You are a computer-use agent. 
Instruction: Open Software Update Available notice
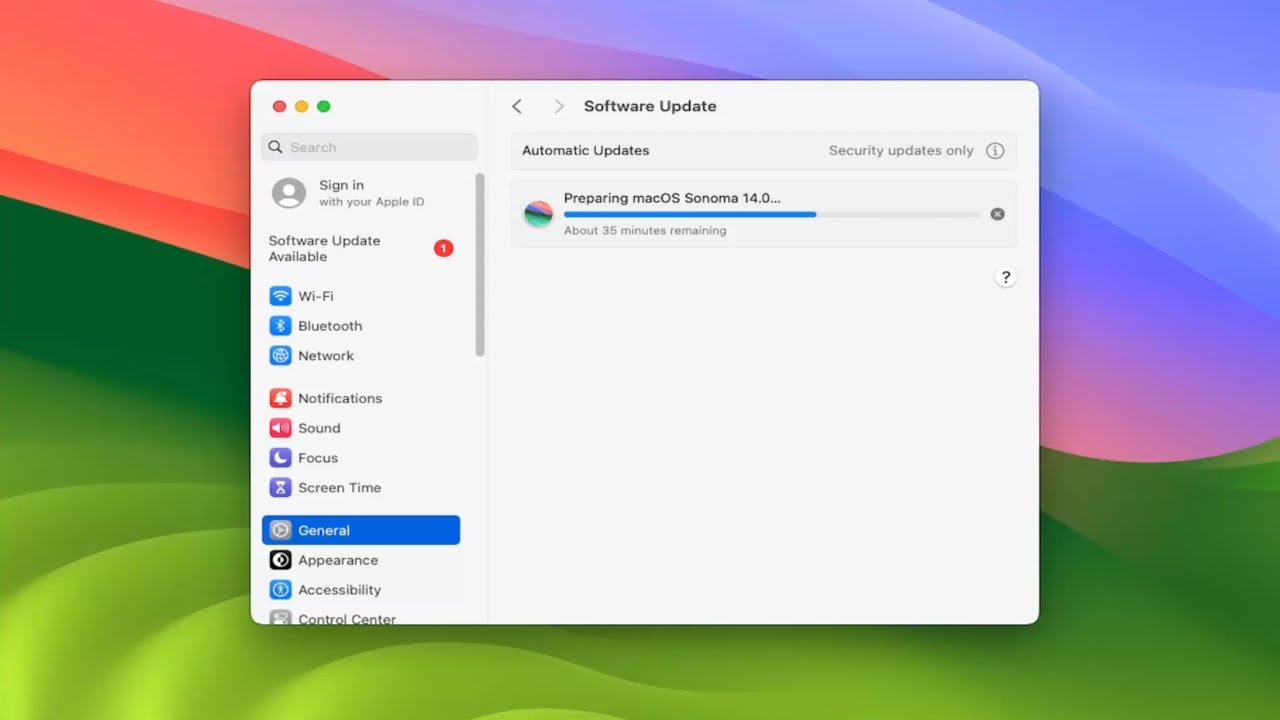coord(361,249)
